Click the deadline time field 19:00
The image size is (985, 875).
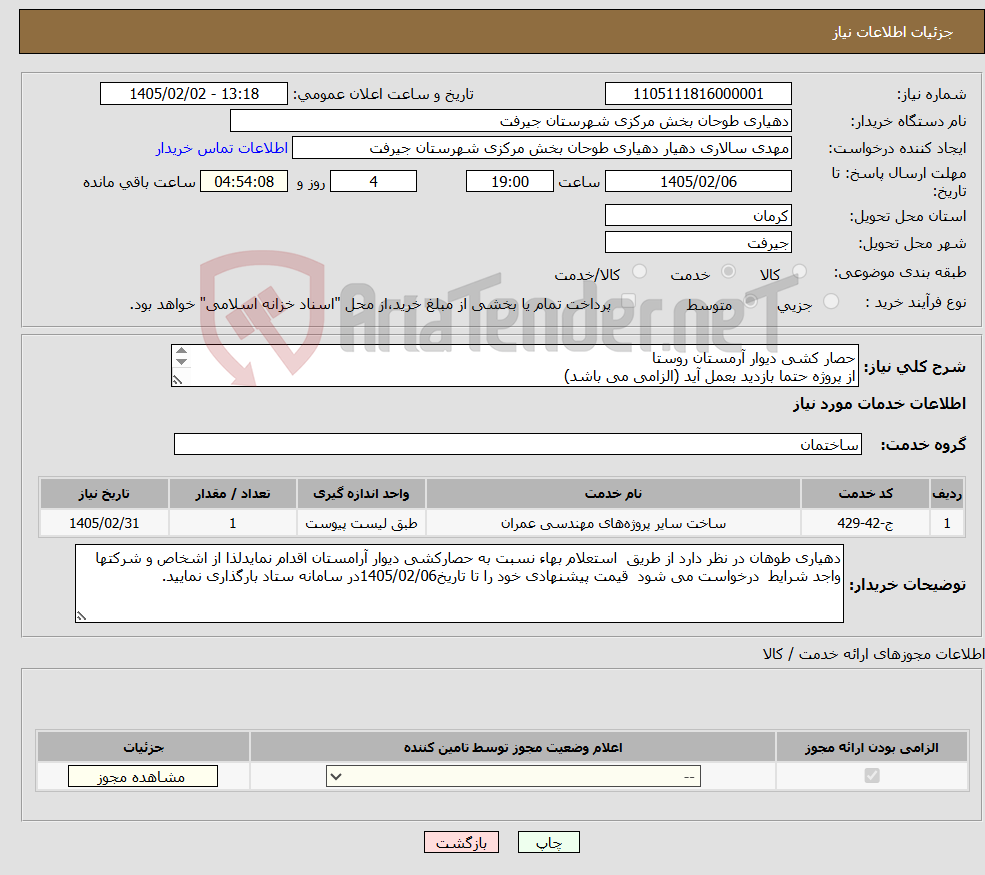pyautogui.click(x=509, y=182)
